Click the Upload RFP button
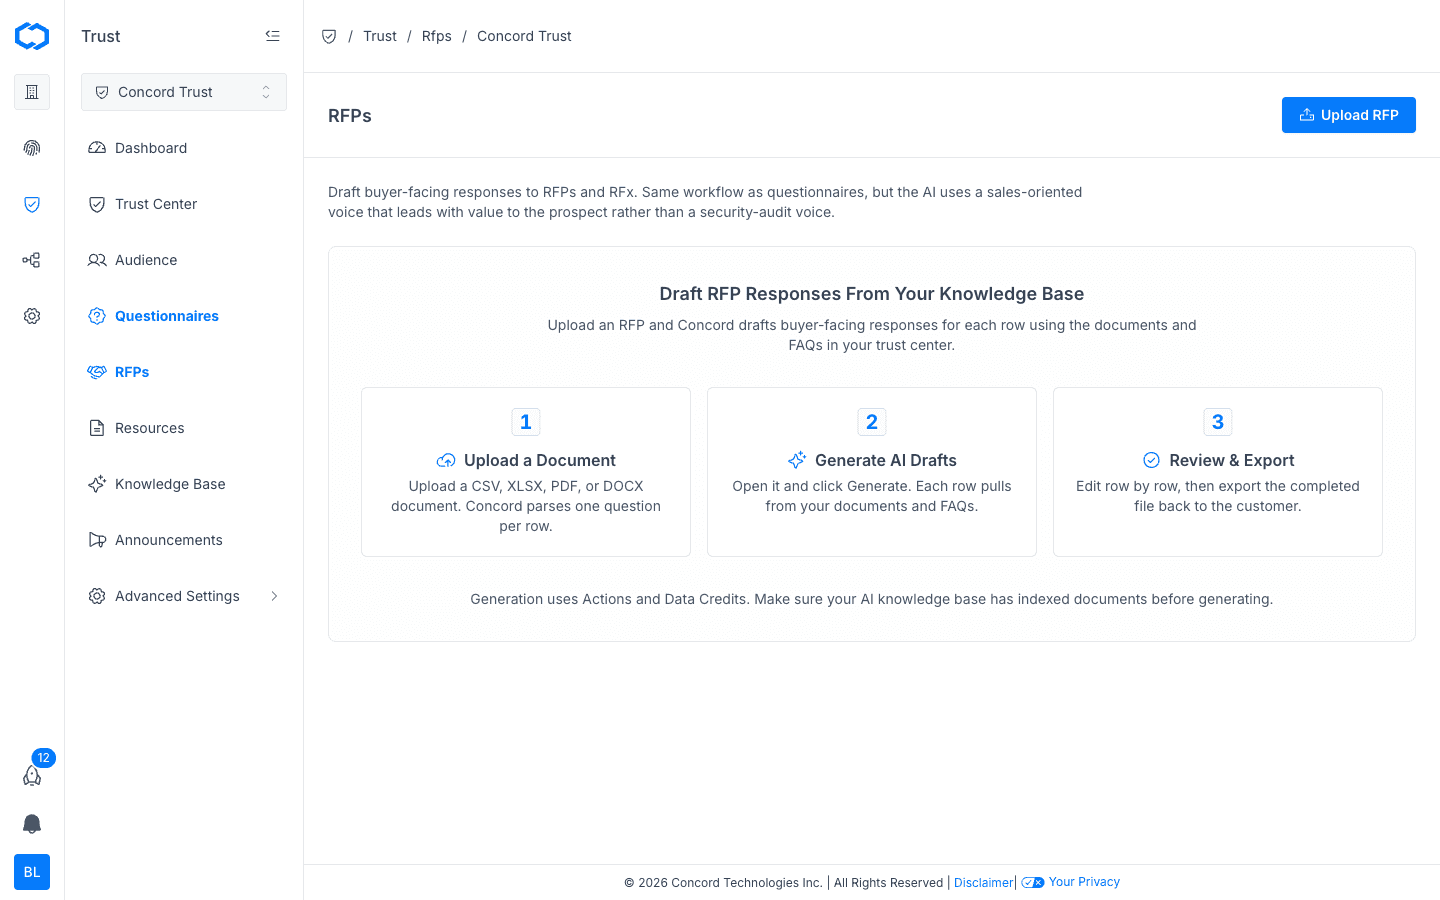Viewport: 1440px width, 900px height. [x=1348, y=115]
